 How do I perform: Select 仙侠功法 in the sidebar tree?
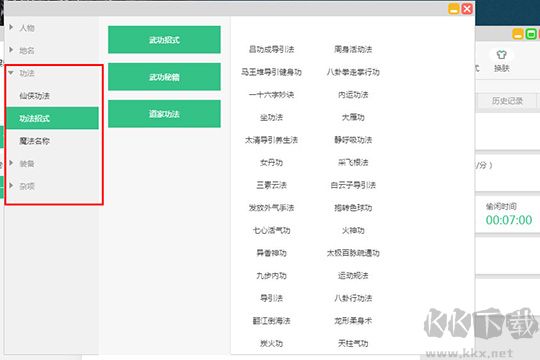(x=34, y=96)
